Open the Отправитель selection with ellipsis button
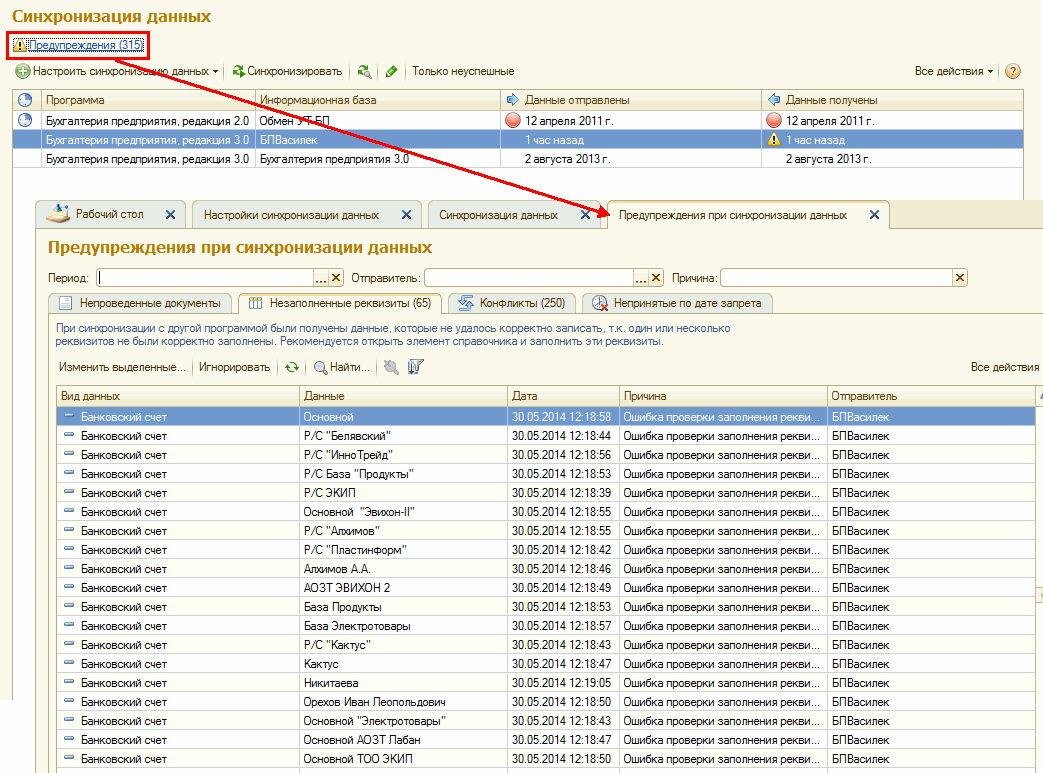Viewport: 1043px width, 773px height. tap(642, 278)
